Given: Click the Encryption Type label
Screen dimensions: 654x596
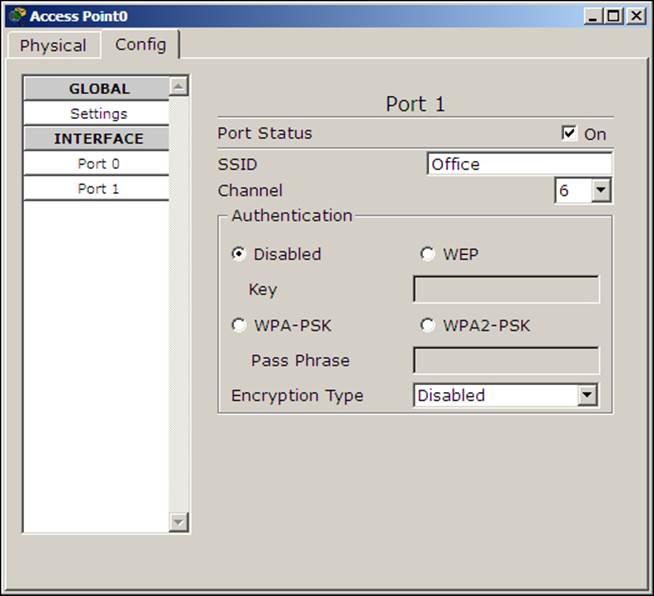Looking at the screenshot, I should pos(297,396).
